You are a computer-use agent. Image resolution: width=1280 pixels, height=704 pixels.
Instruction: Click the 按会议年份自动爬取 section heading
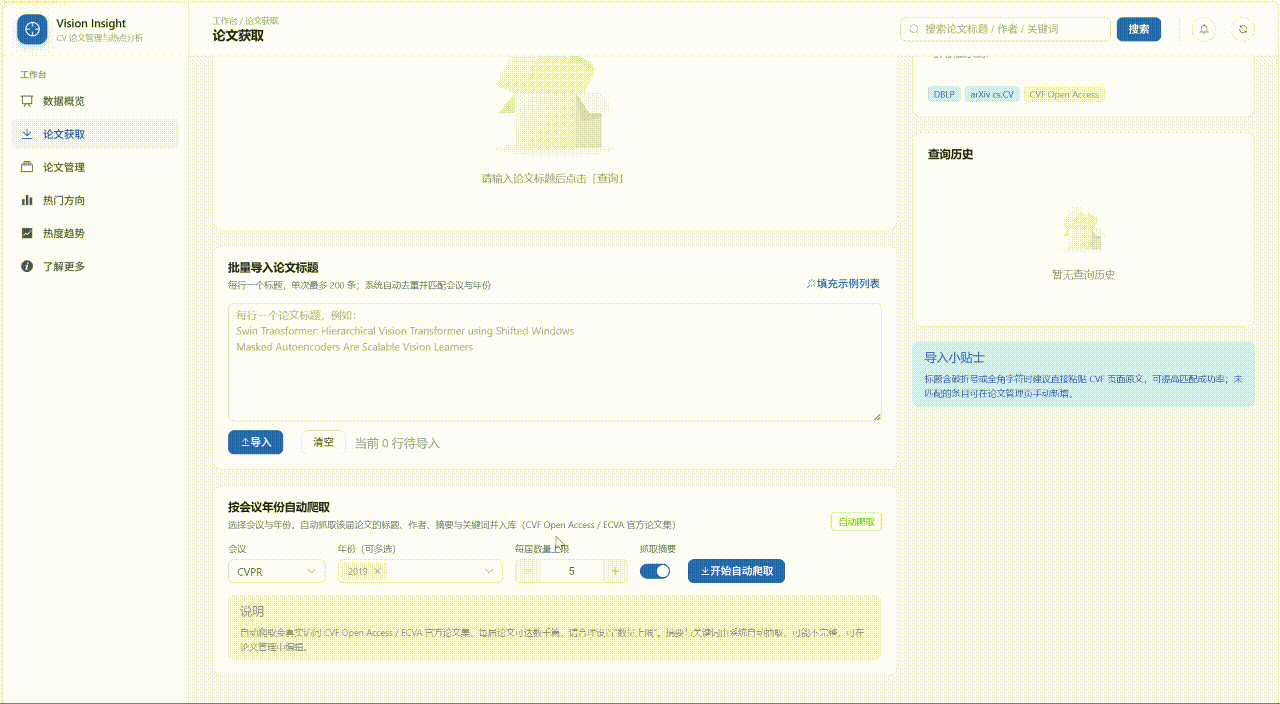pos(279,507)
